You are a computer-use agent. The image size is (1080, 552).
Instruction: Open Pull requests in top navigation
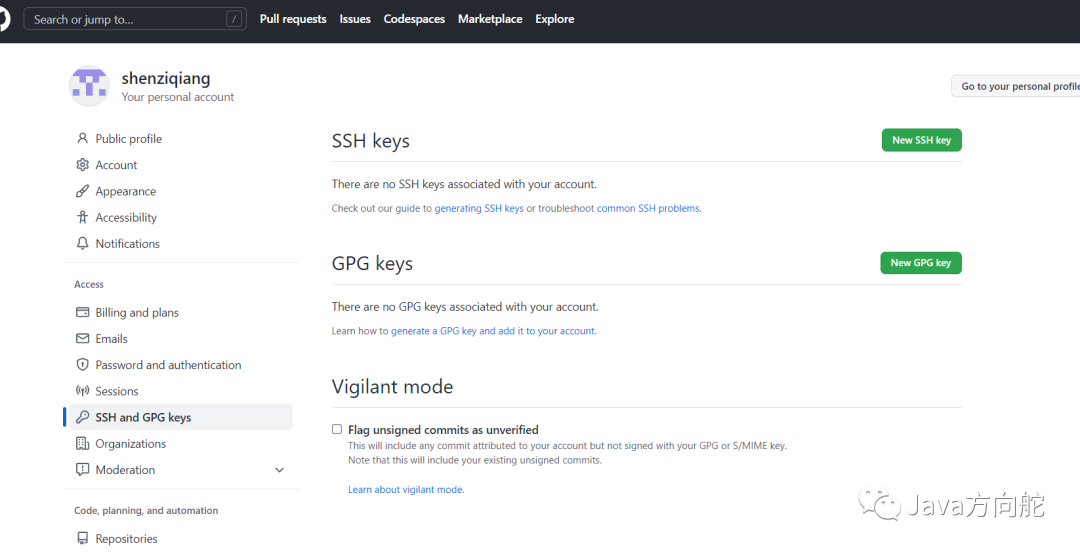coord(293,19)
